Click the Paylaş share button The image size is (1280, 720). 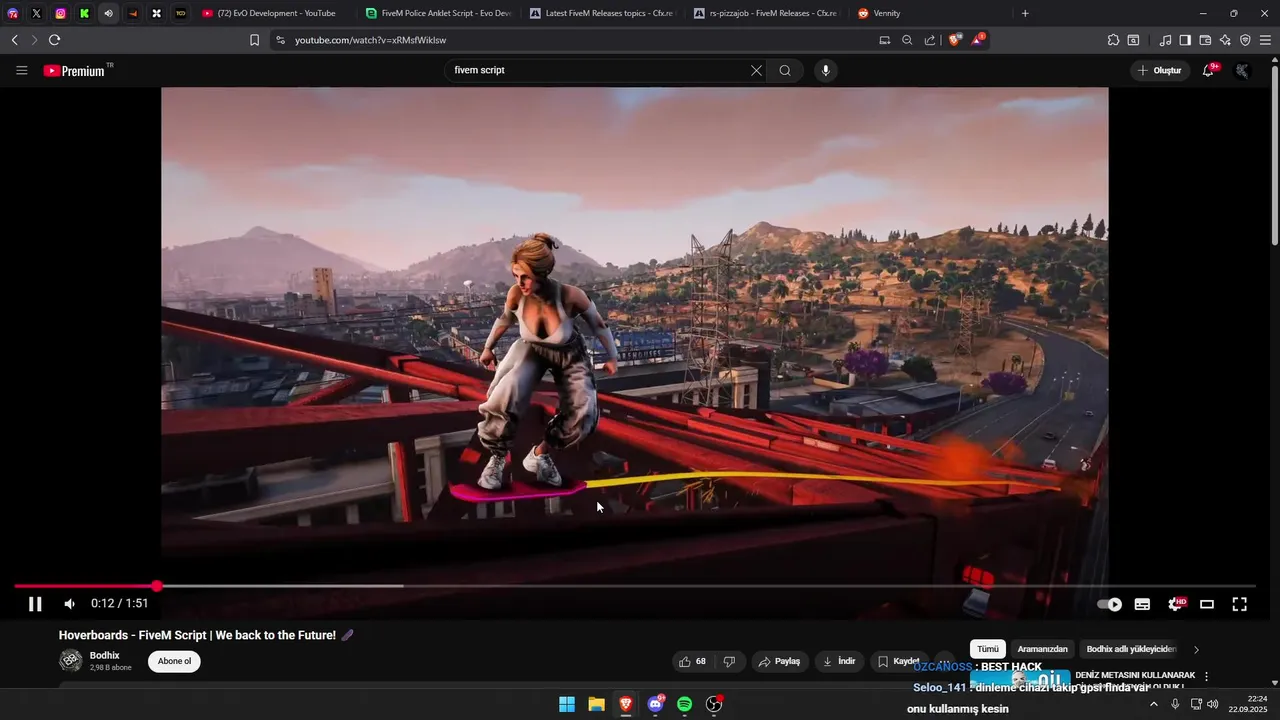coord(780,661)
